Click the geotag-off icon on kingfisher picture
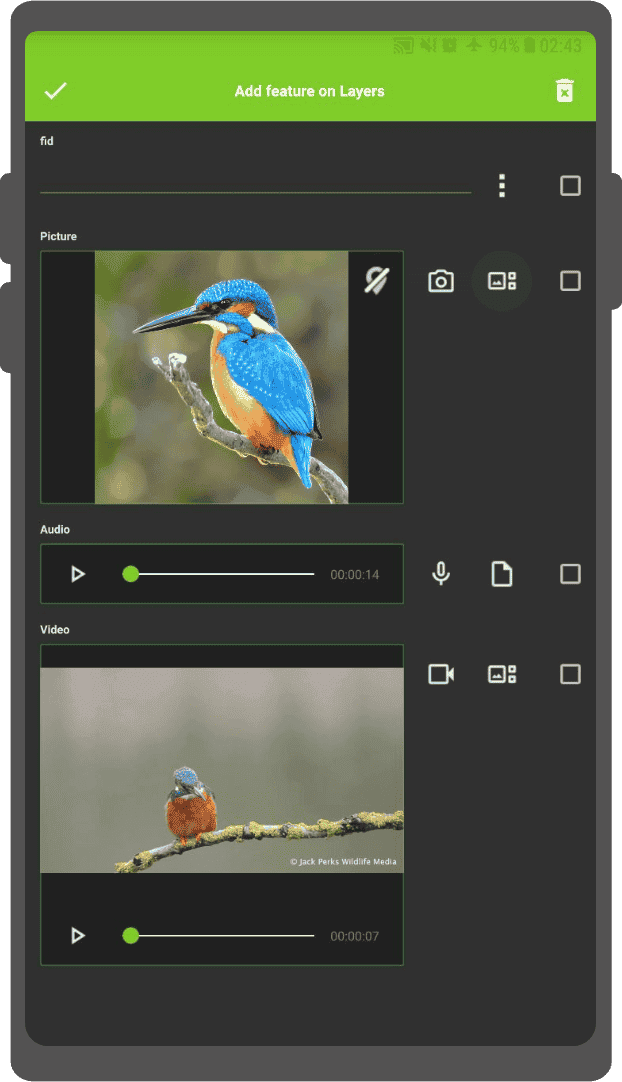 point(376,281)
